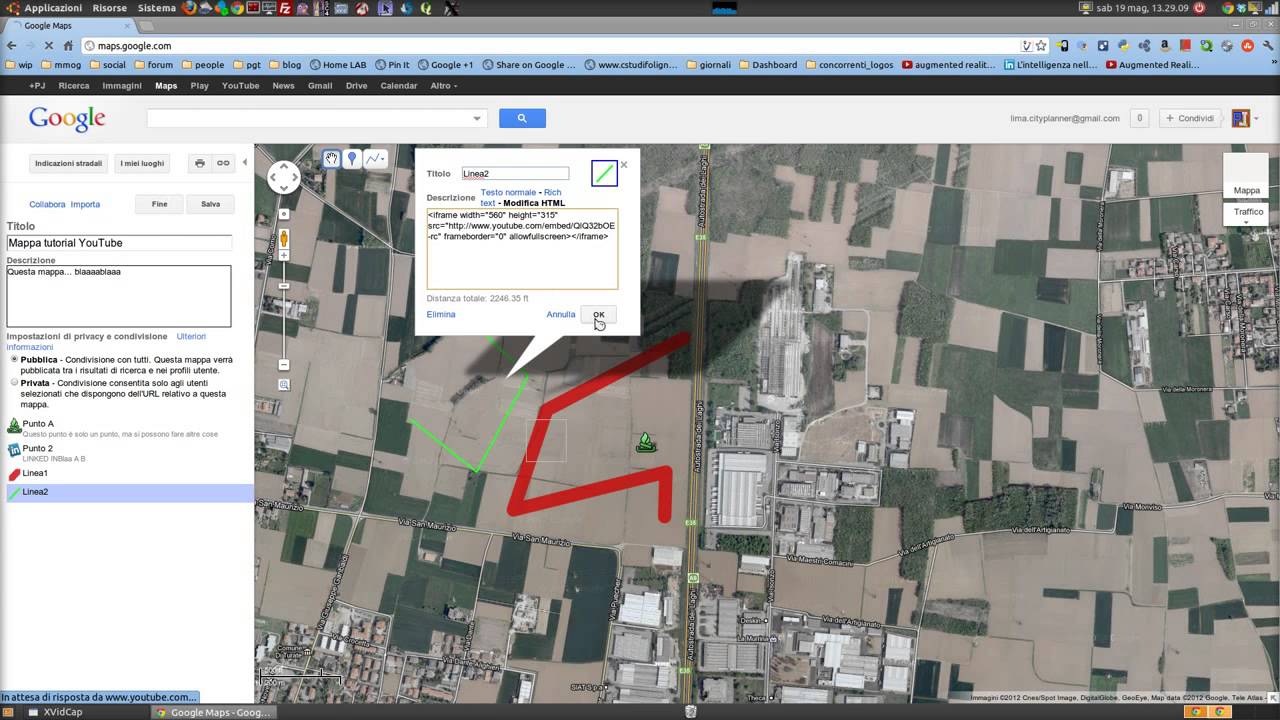Viewport: 1280px width, 720px height.
Task: Click the zoom out minus button
Action: tap(284, 365)
